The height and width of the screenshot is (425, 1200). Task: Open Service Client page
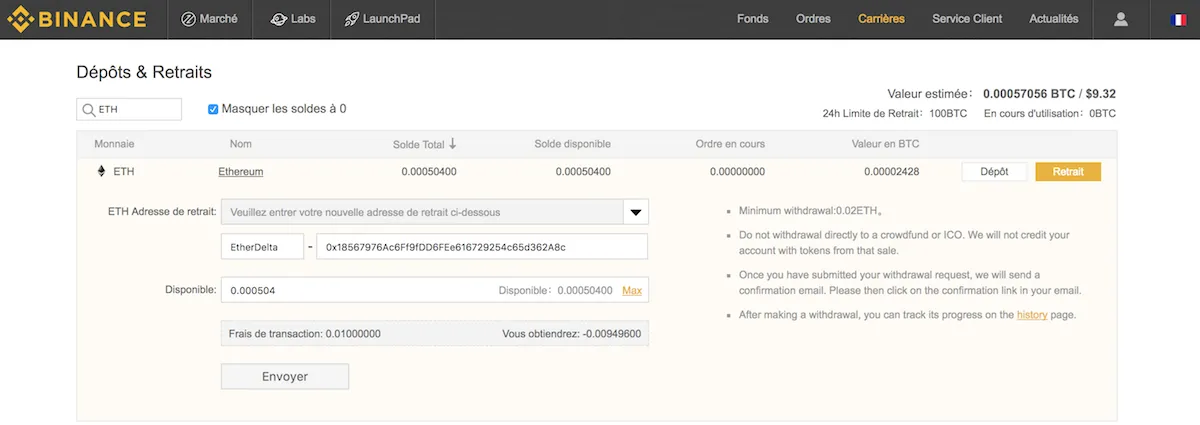[x=967, y=19]
